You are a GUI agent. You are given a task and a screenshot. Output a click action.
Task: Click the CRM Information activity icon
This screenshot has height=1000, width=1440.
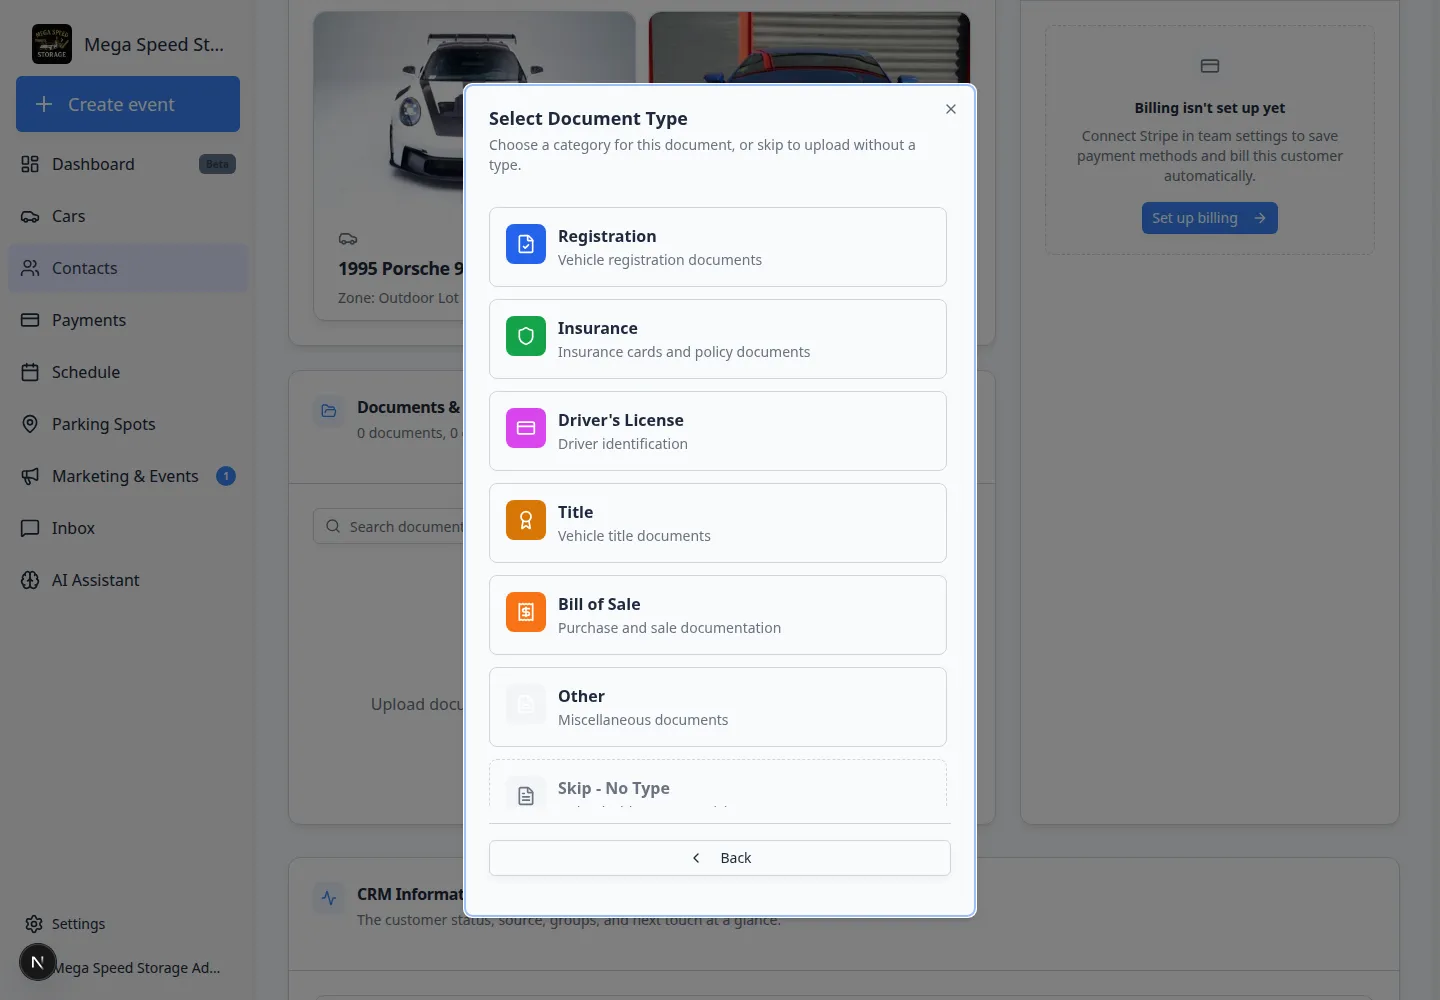click(x=329, y=898)
